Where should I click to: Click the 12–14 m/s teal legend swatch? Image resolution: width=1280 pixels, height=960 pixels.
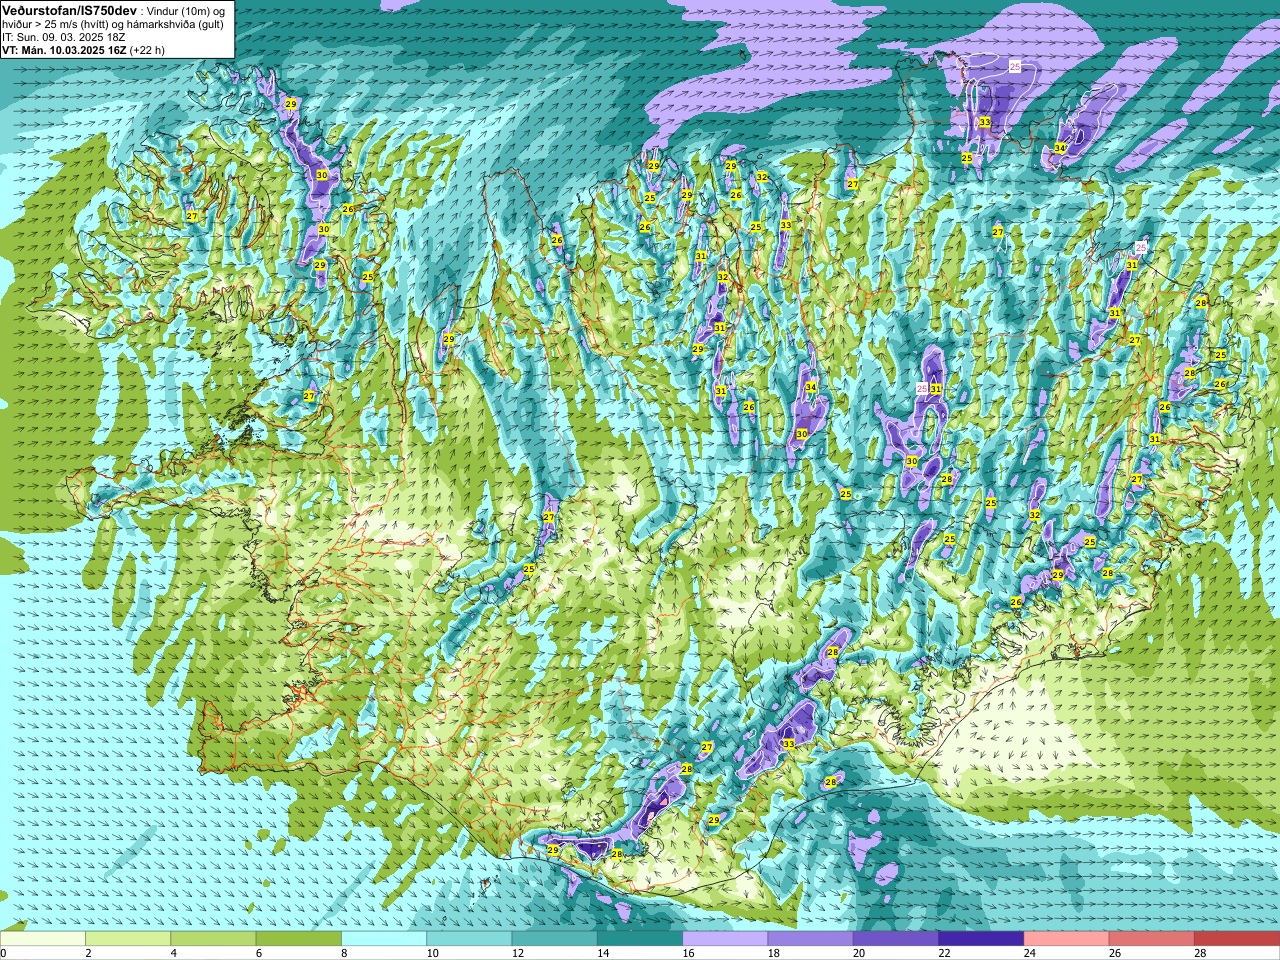555,939
